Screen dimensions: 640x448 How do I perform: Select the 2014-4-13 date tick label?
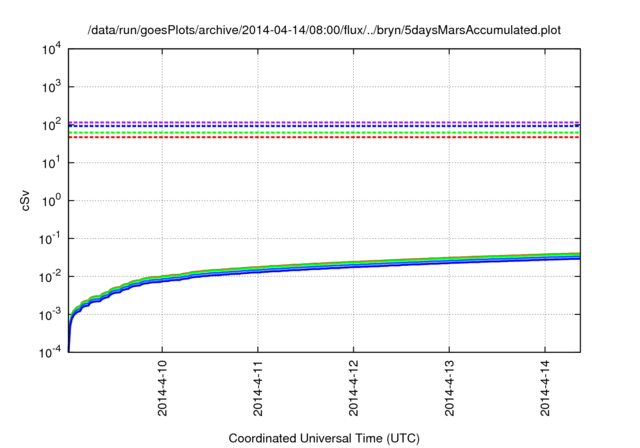[x=449, y=388]
